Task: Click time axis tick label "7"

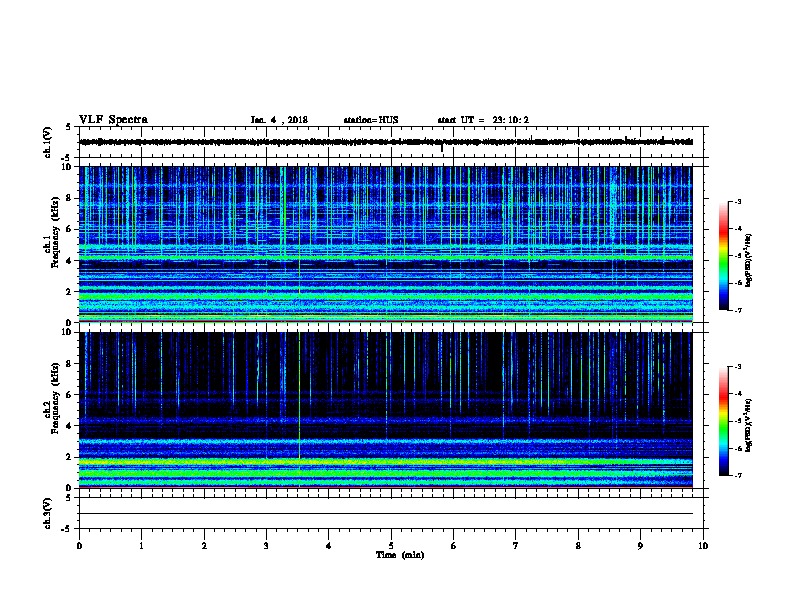Action: click(516, 546)
